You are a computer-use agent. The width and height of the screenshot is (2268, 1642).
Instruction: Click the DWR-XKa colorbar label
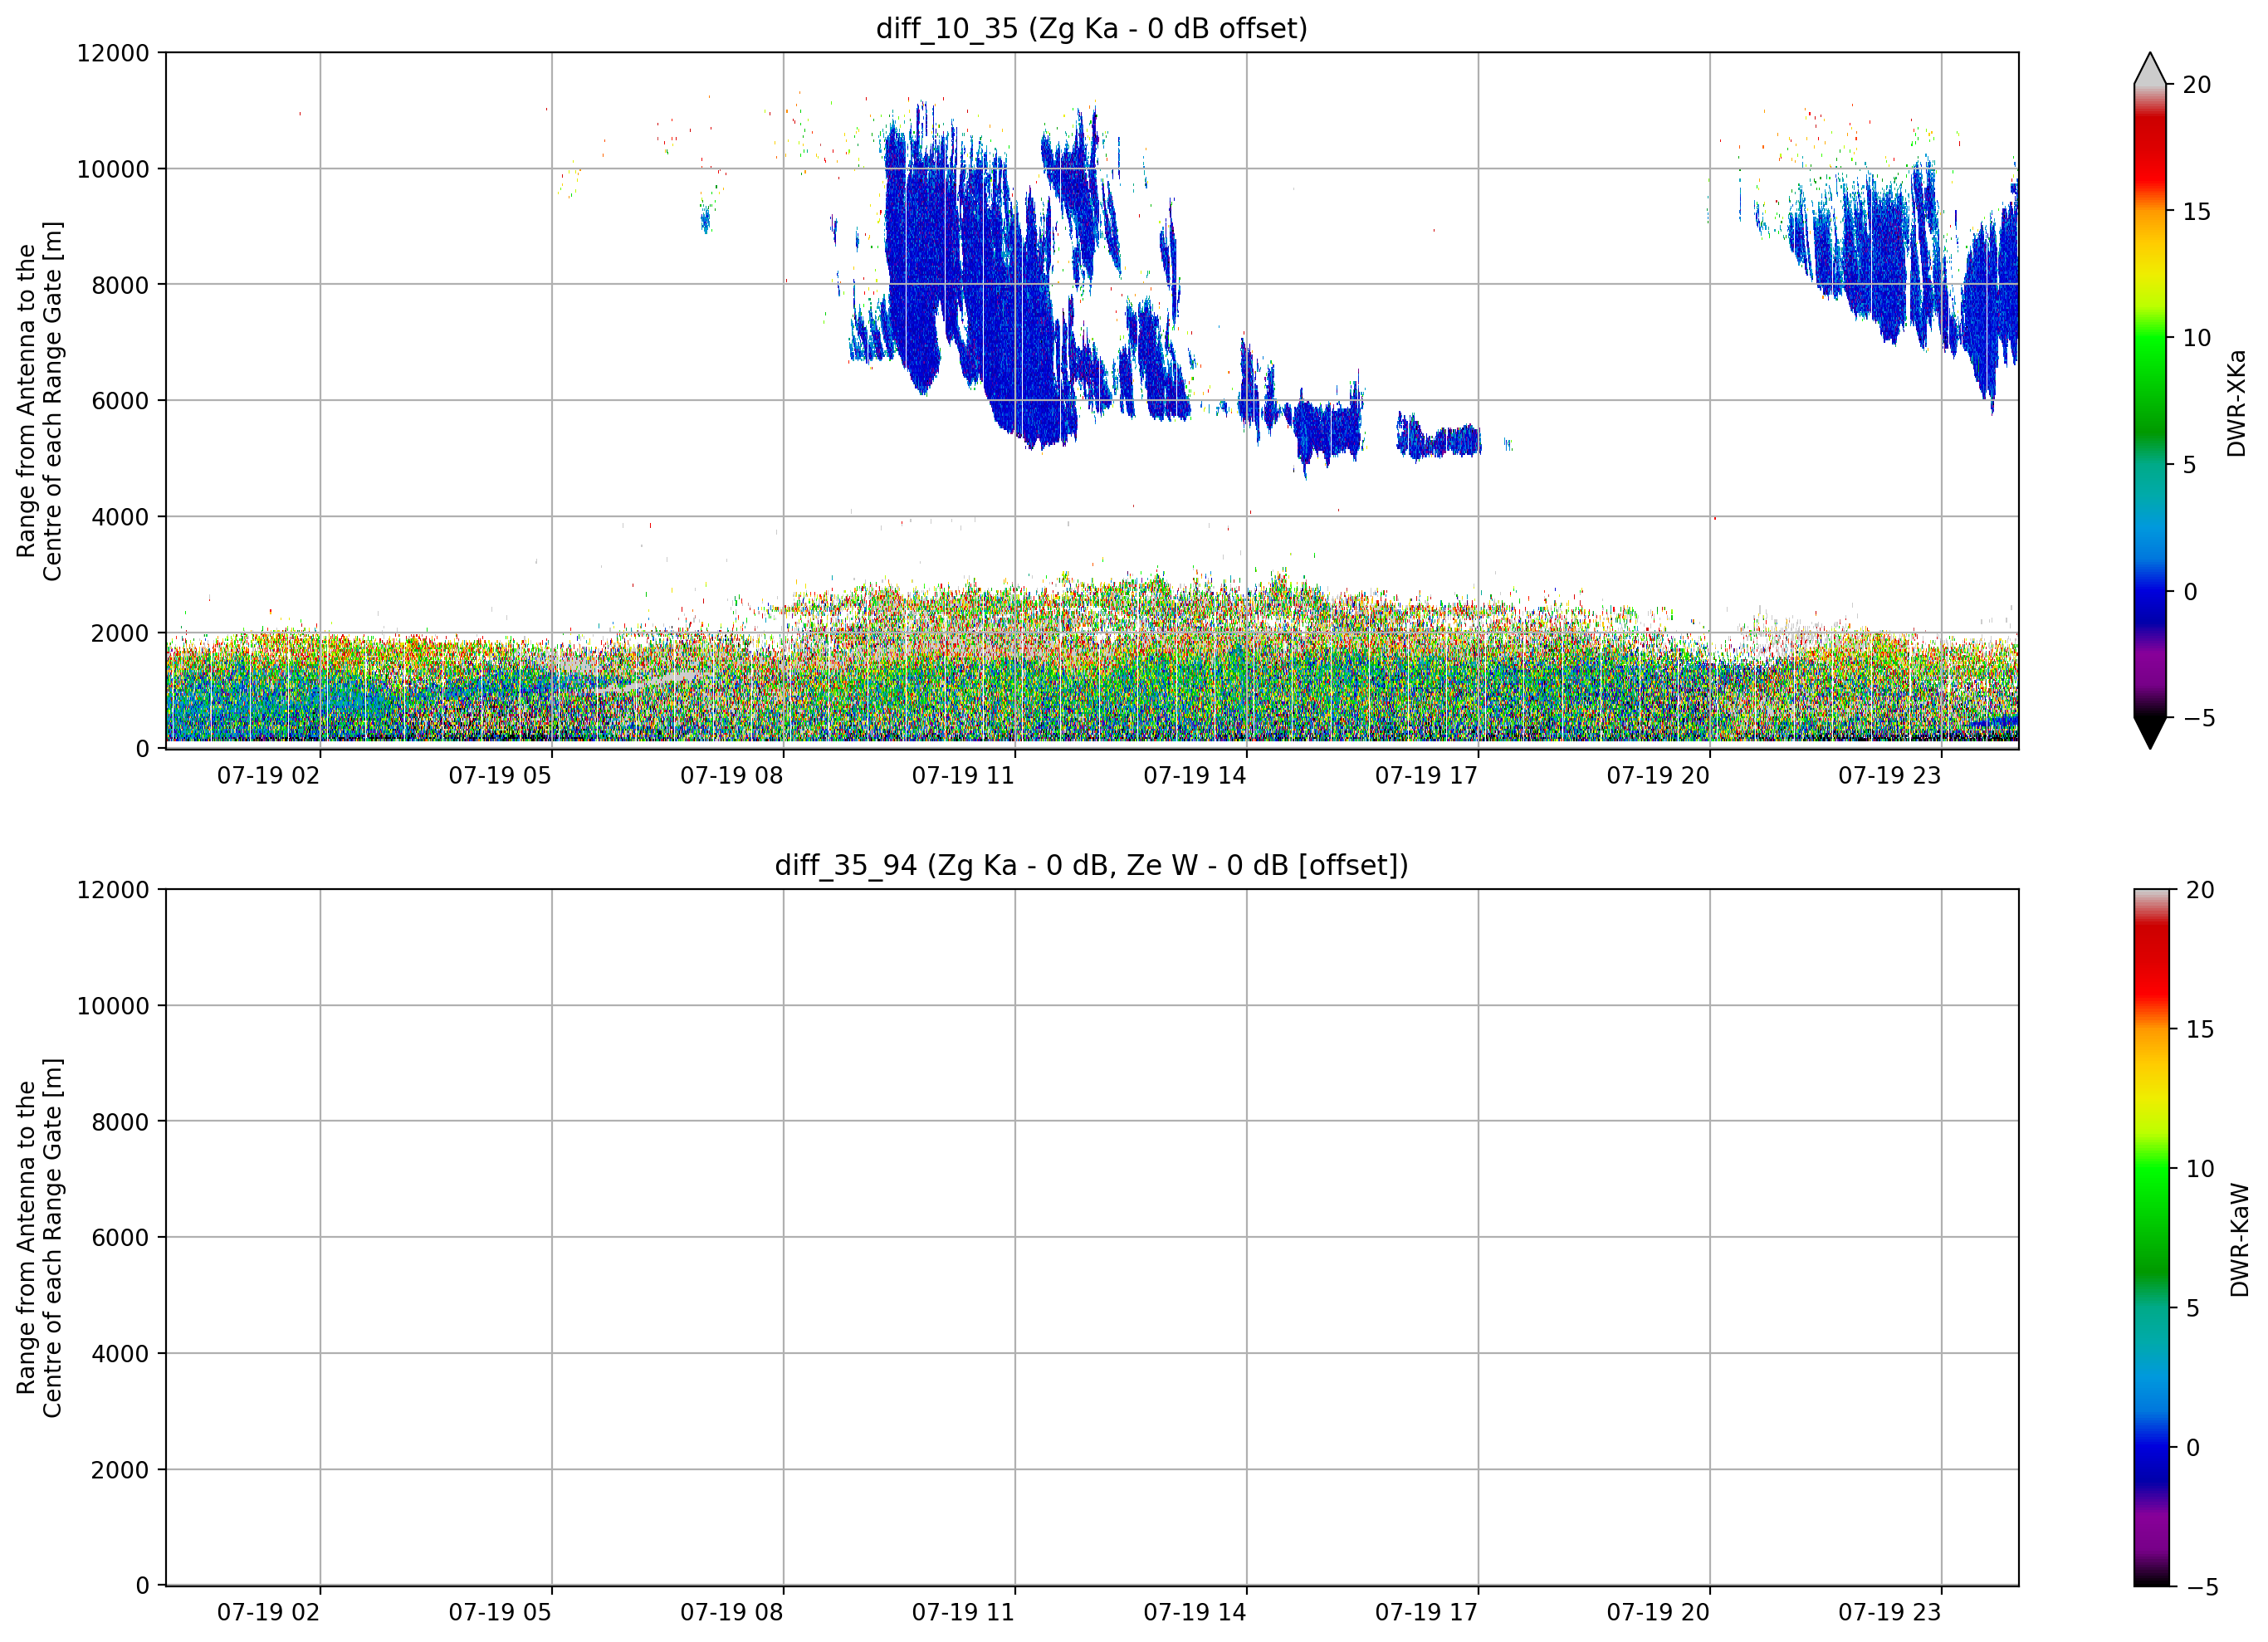2236,403
